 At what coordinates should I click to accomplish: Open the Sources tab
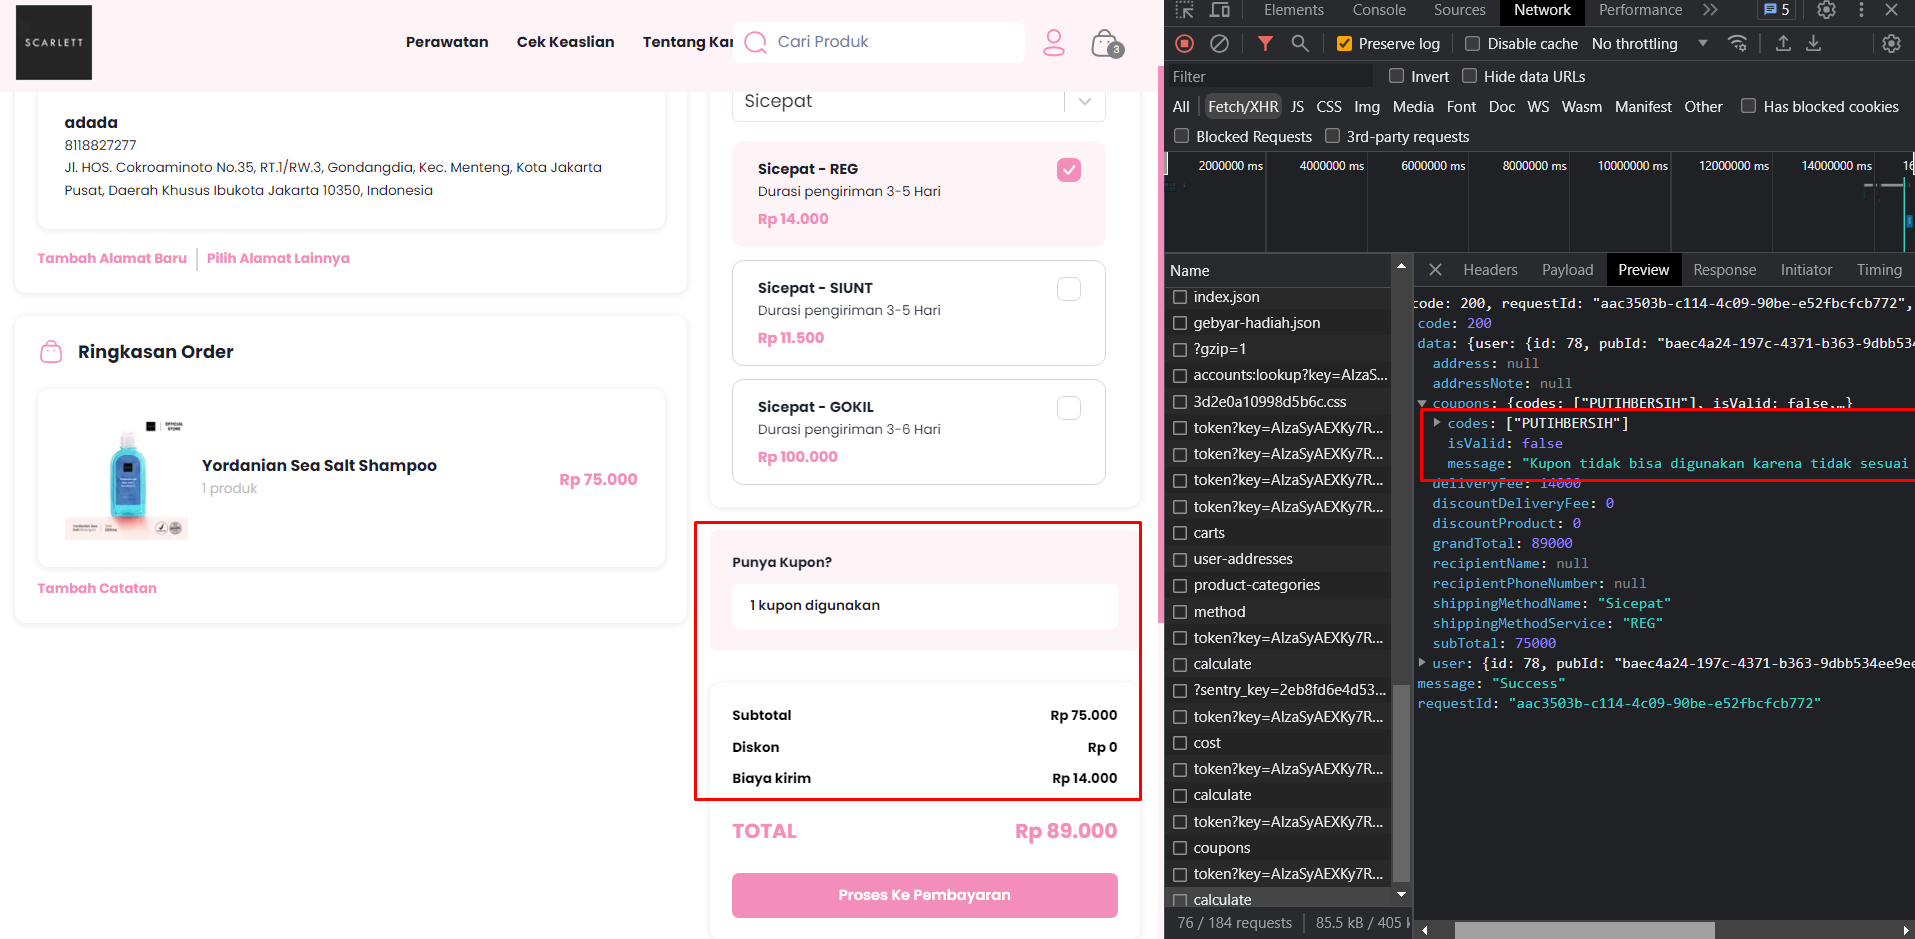click(x=1459, y=10)
